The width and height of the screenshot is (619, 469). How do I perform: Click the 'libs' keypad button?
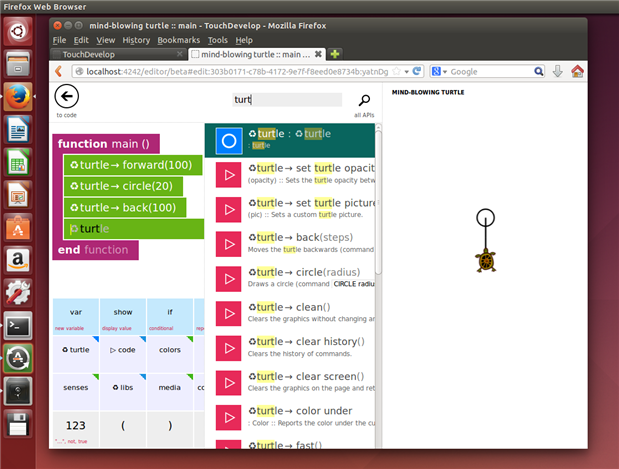click(123, 392)
